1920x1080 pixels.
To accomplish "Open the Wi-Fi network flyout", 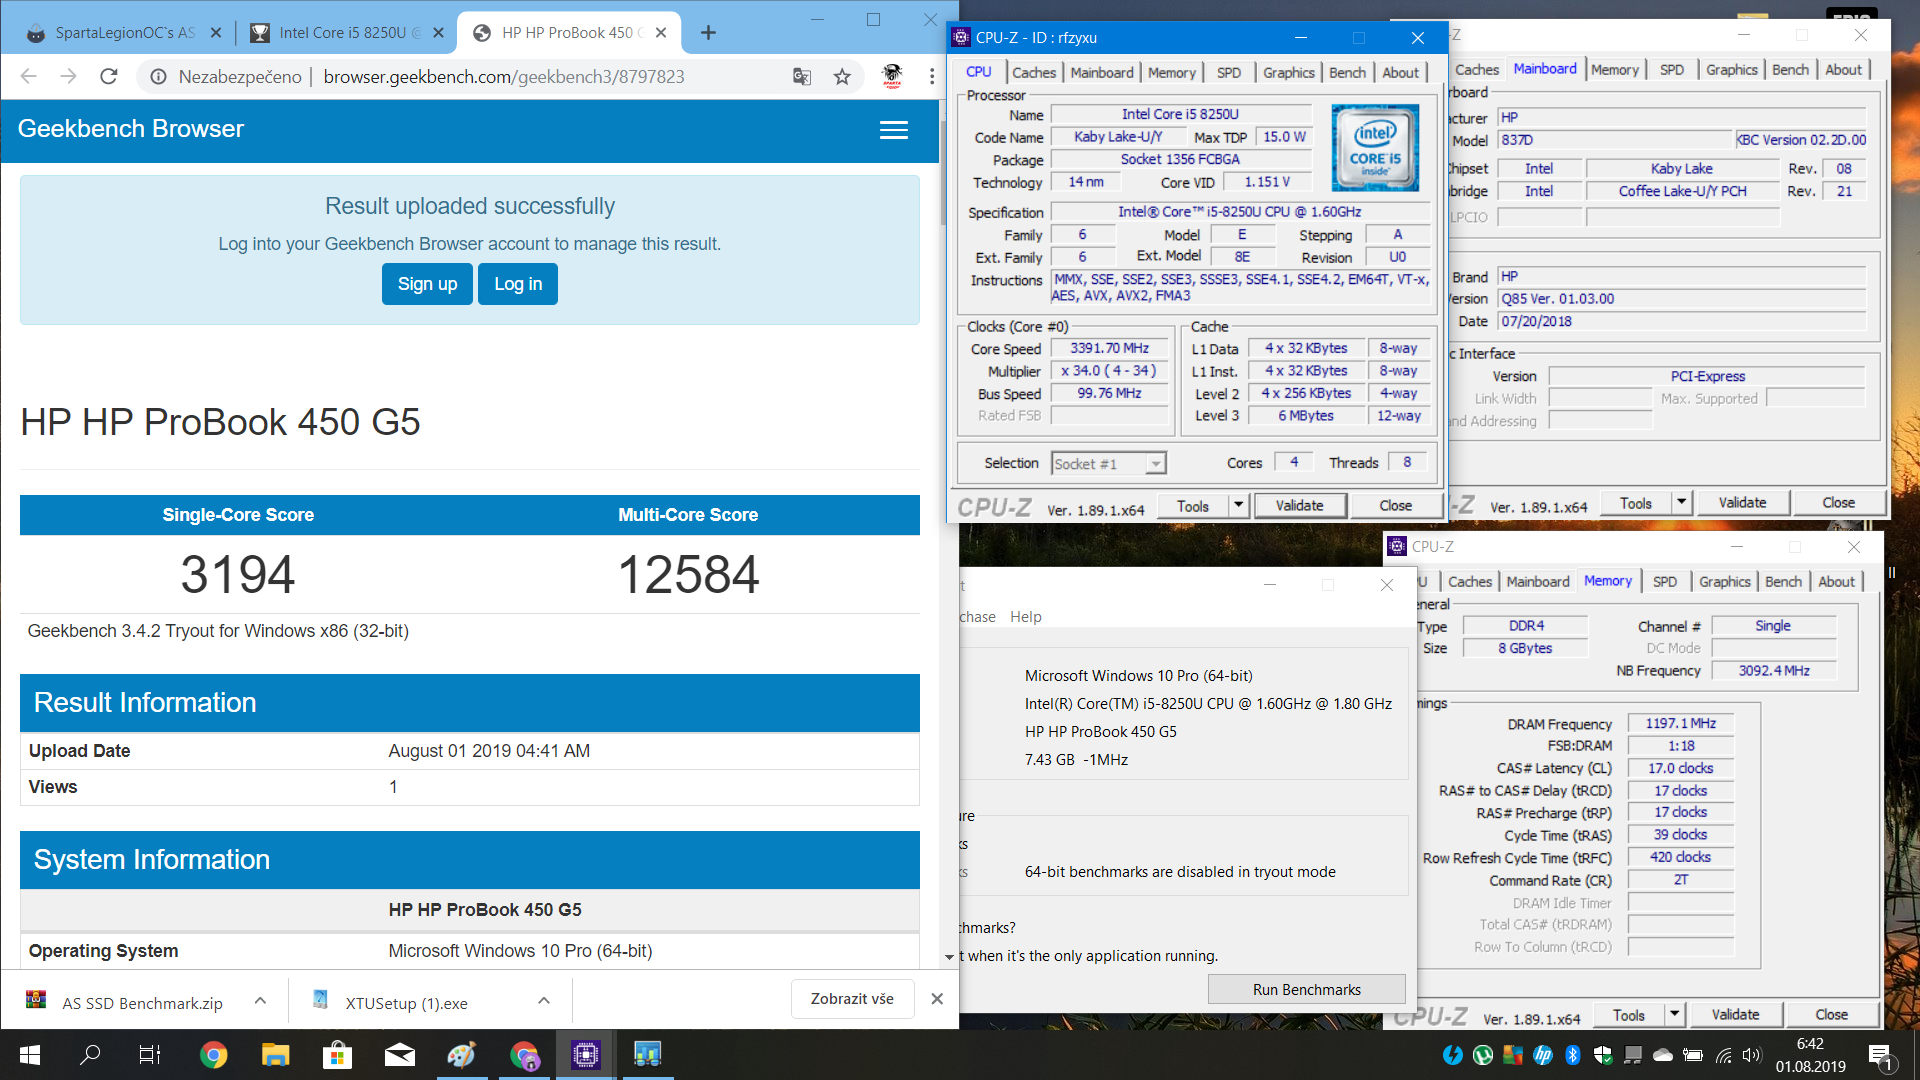I will click(1724, 1054).
